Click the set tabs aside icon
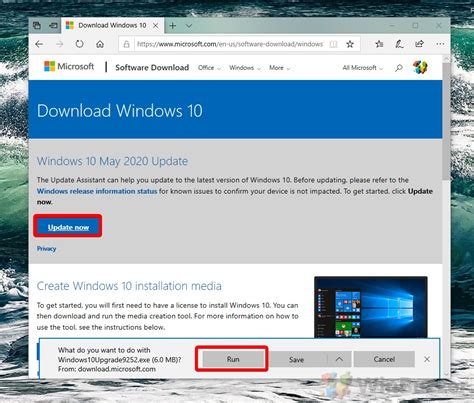The image size is (474, 403). click(x=53, y=25)
